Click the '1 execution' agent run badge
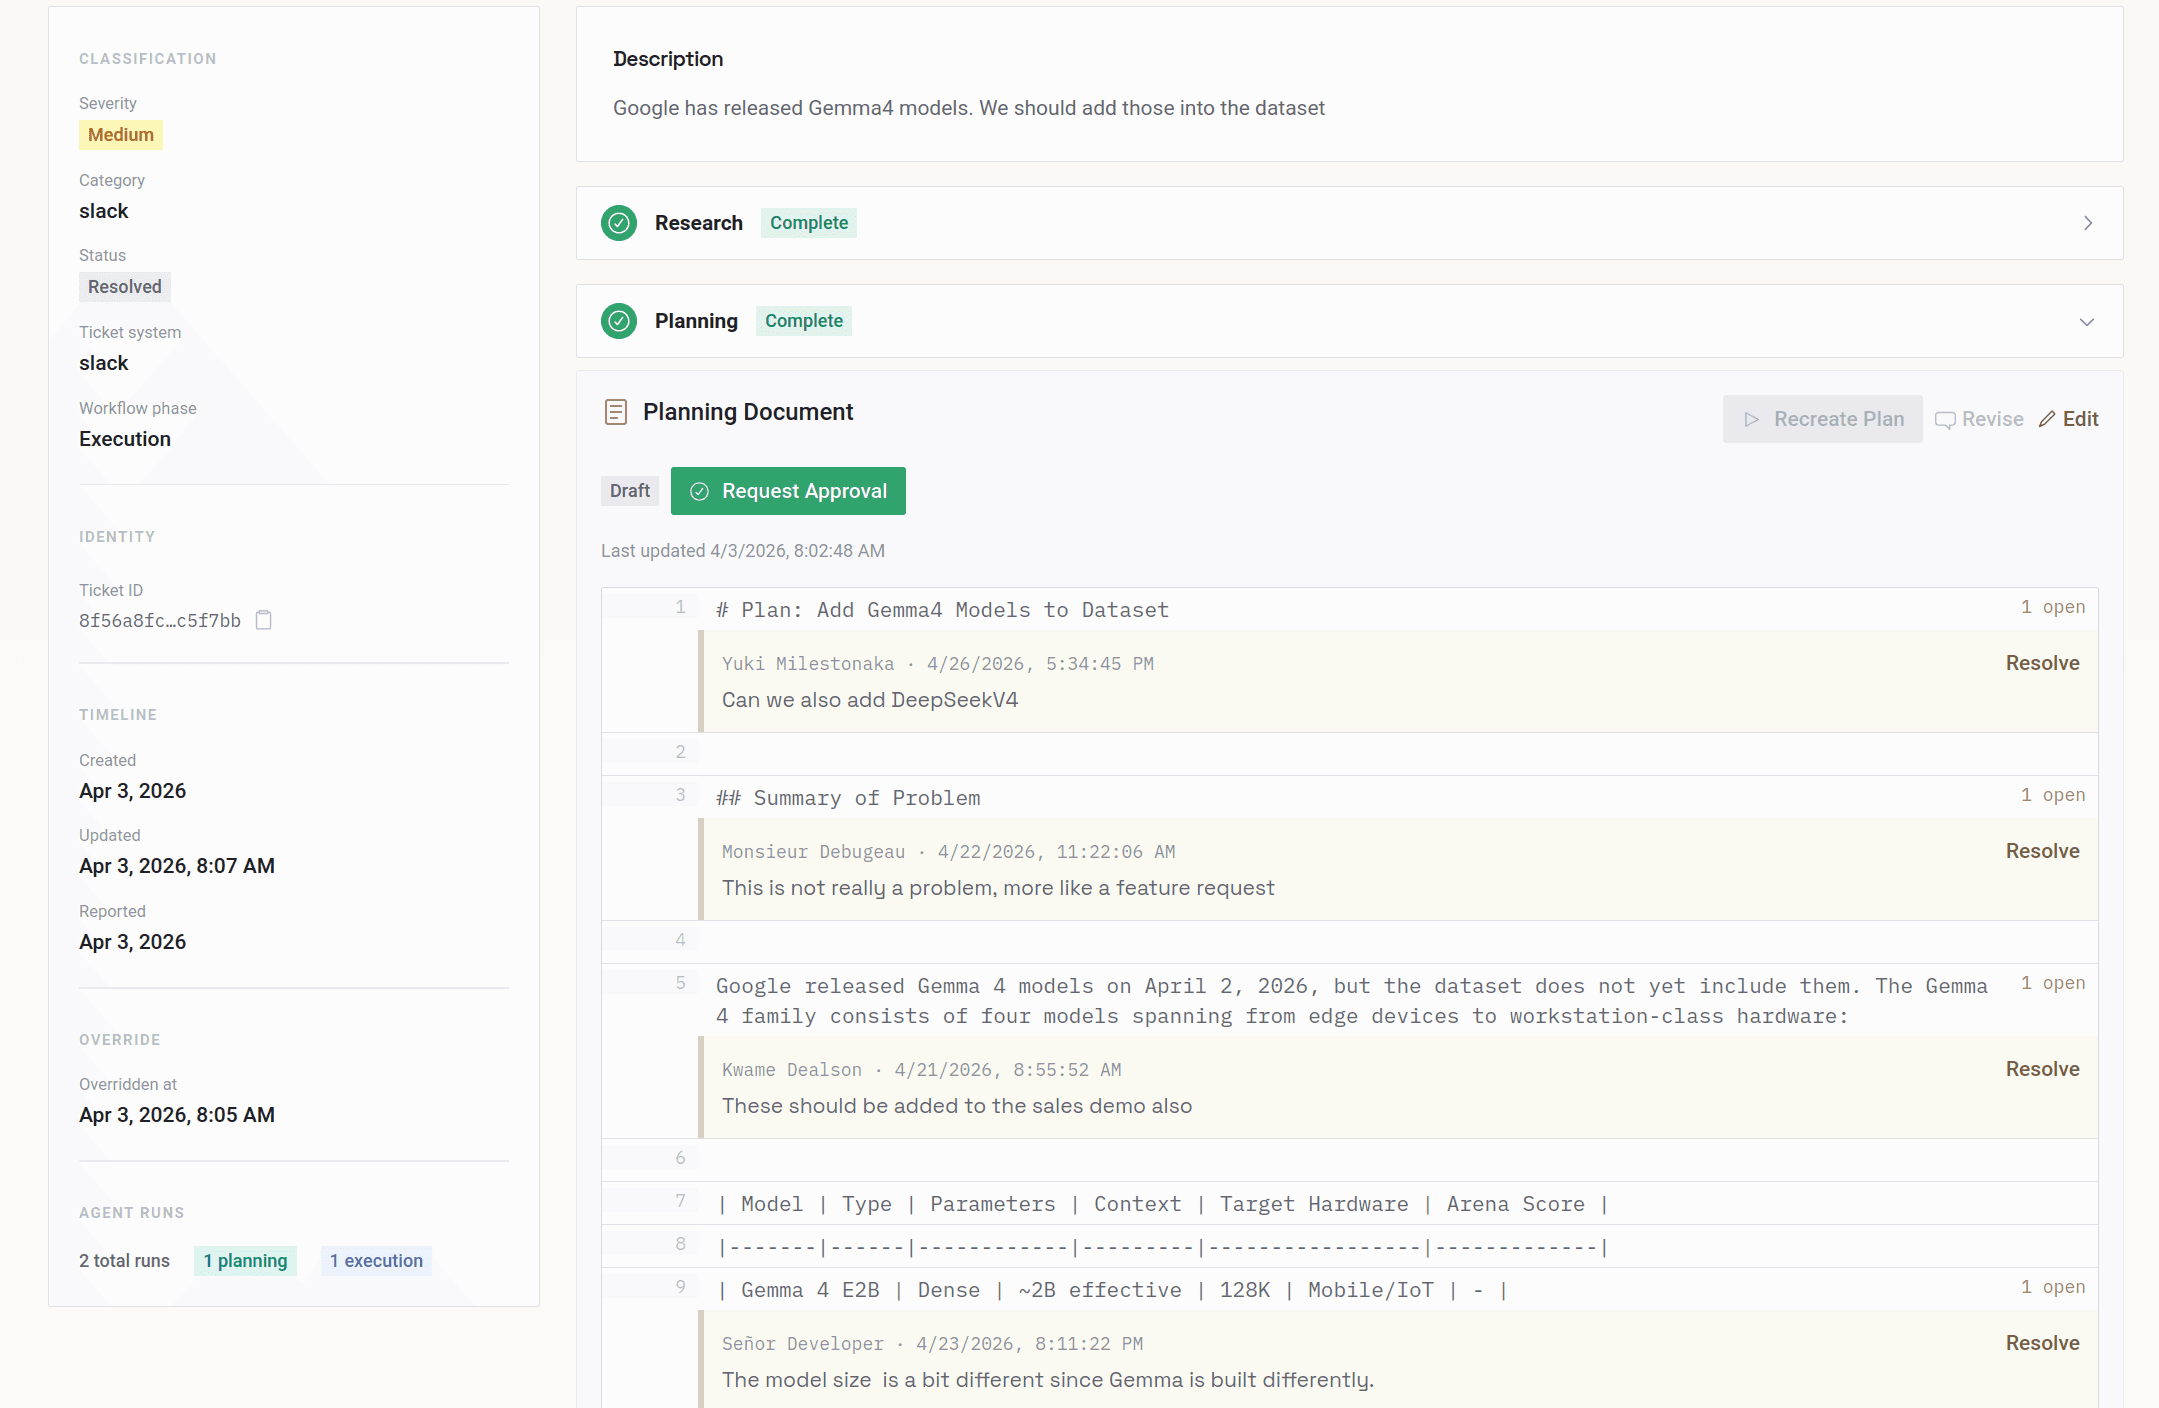Image resolution: width=2159 pixels, height=1408 pixels. [376, 1261]
